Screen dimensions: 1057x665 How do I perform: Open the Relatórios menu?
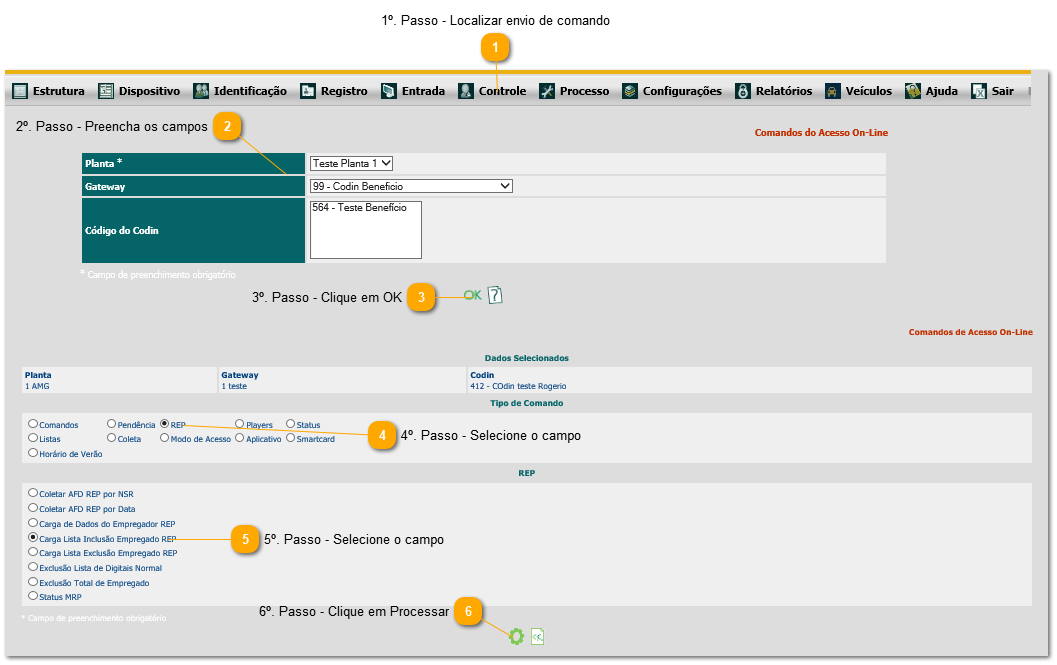784,91
